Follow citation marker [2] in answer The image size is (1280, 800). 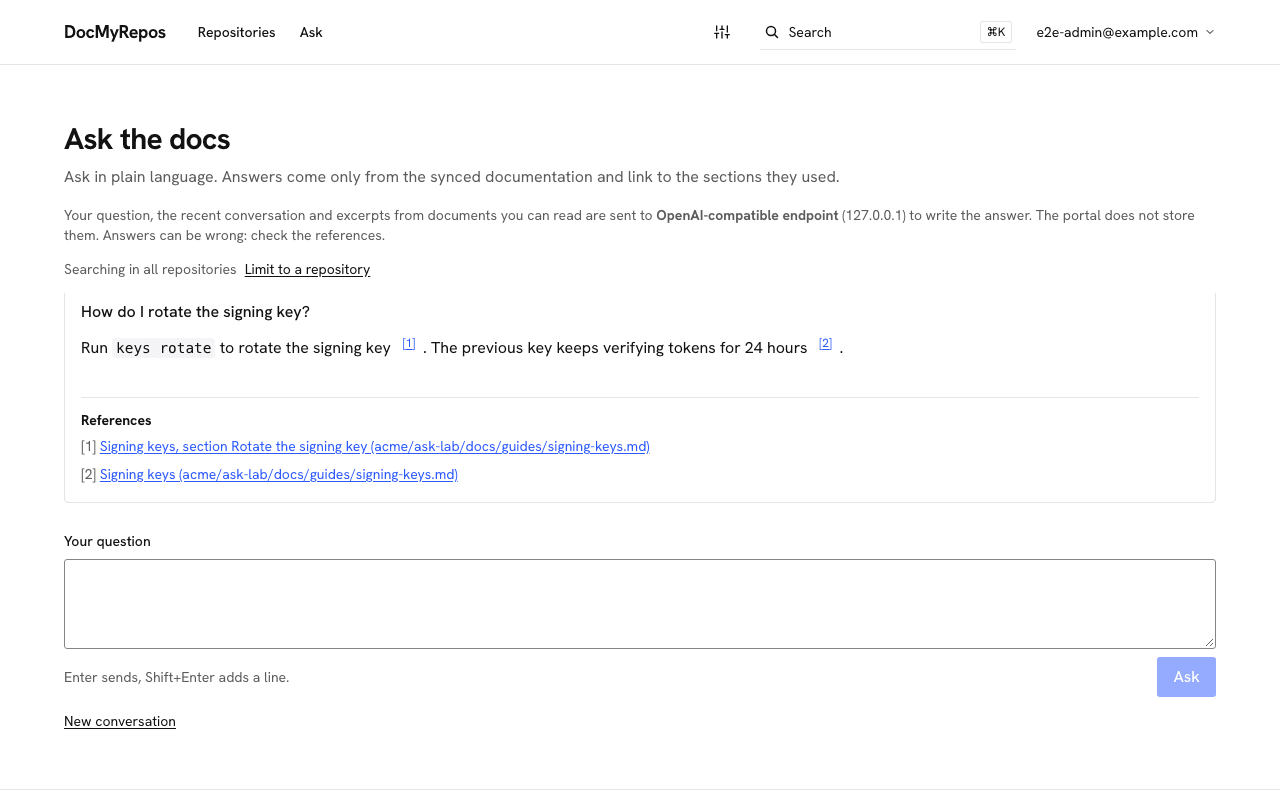pos(825,343)
